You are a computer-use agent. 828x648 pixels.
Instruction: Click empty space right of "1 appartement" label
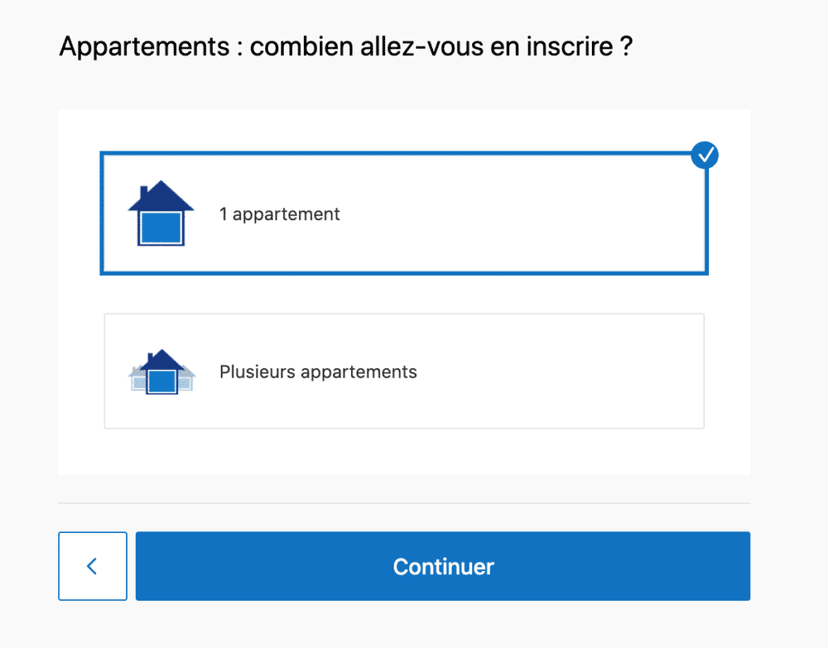point(520,214)
